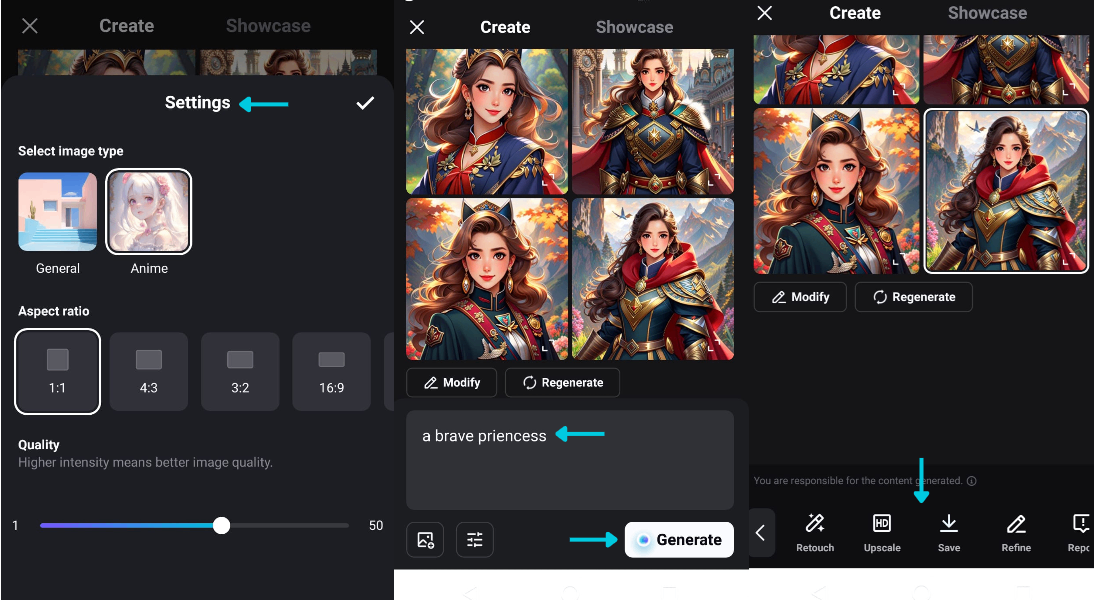
Task: Select the autumn princess image in right screen
Action: coord(836,191)
